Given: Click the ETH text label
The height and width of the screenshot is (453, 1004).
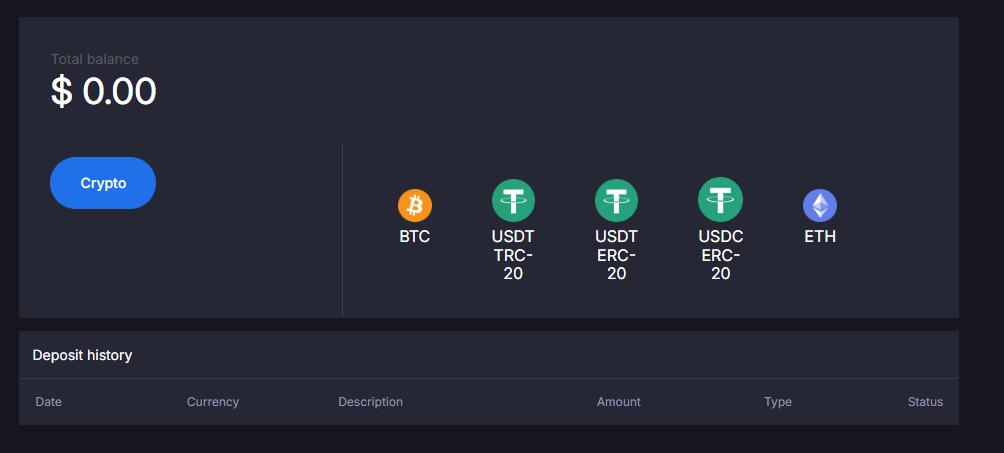Looking at the screenshot, I should (820, 237).
